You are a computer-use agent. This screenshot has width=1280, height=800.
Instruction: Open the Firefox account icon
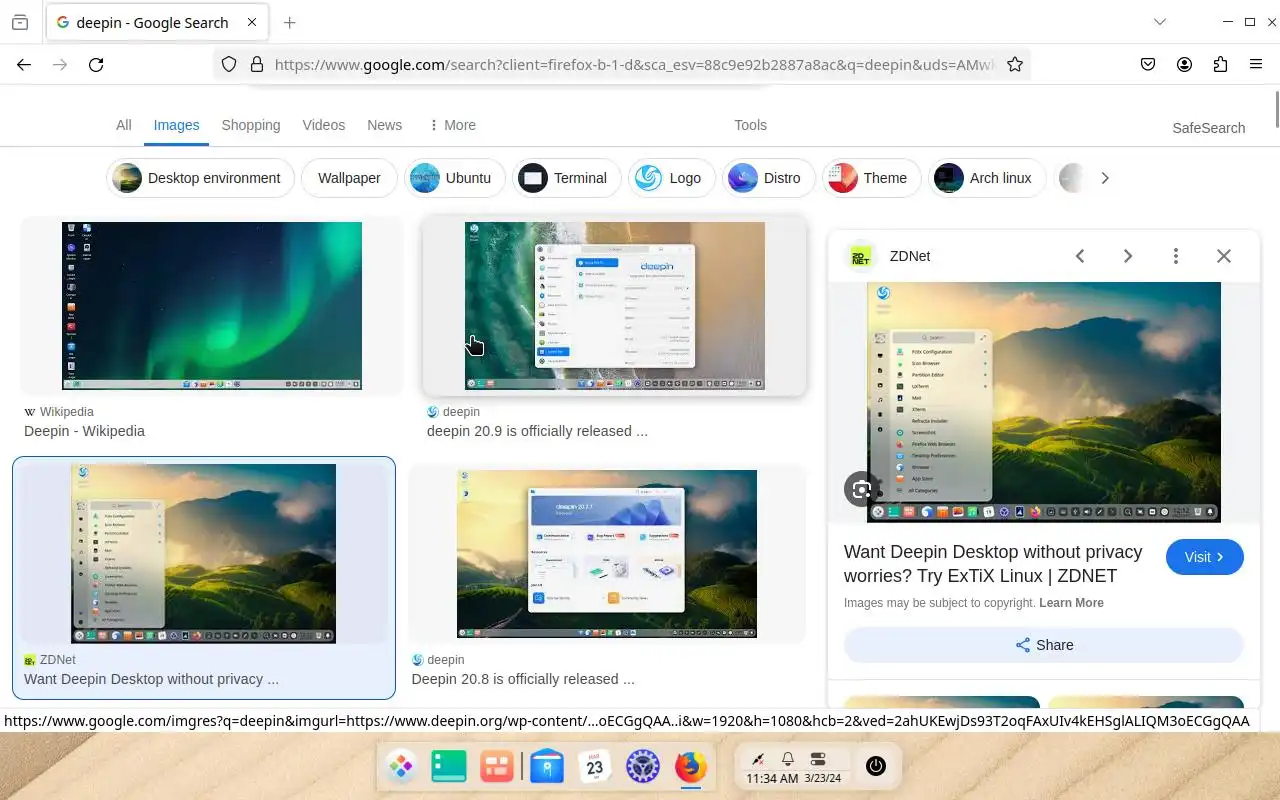tap(1184, 64)
